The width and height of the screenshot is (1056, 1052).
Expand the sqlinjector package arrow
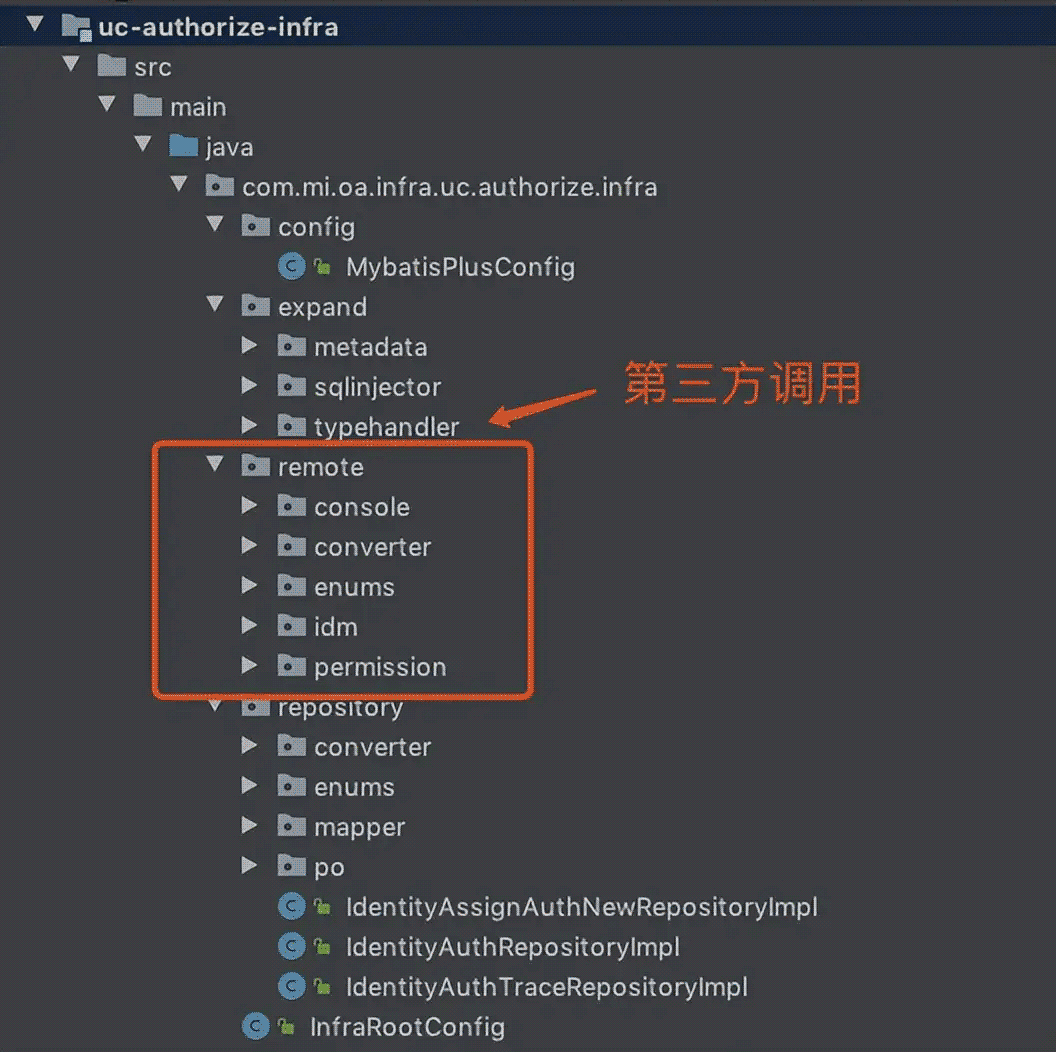point(249,385)
